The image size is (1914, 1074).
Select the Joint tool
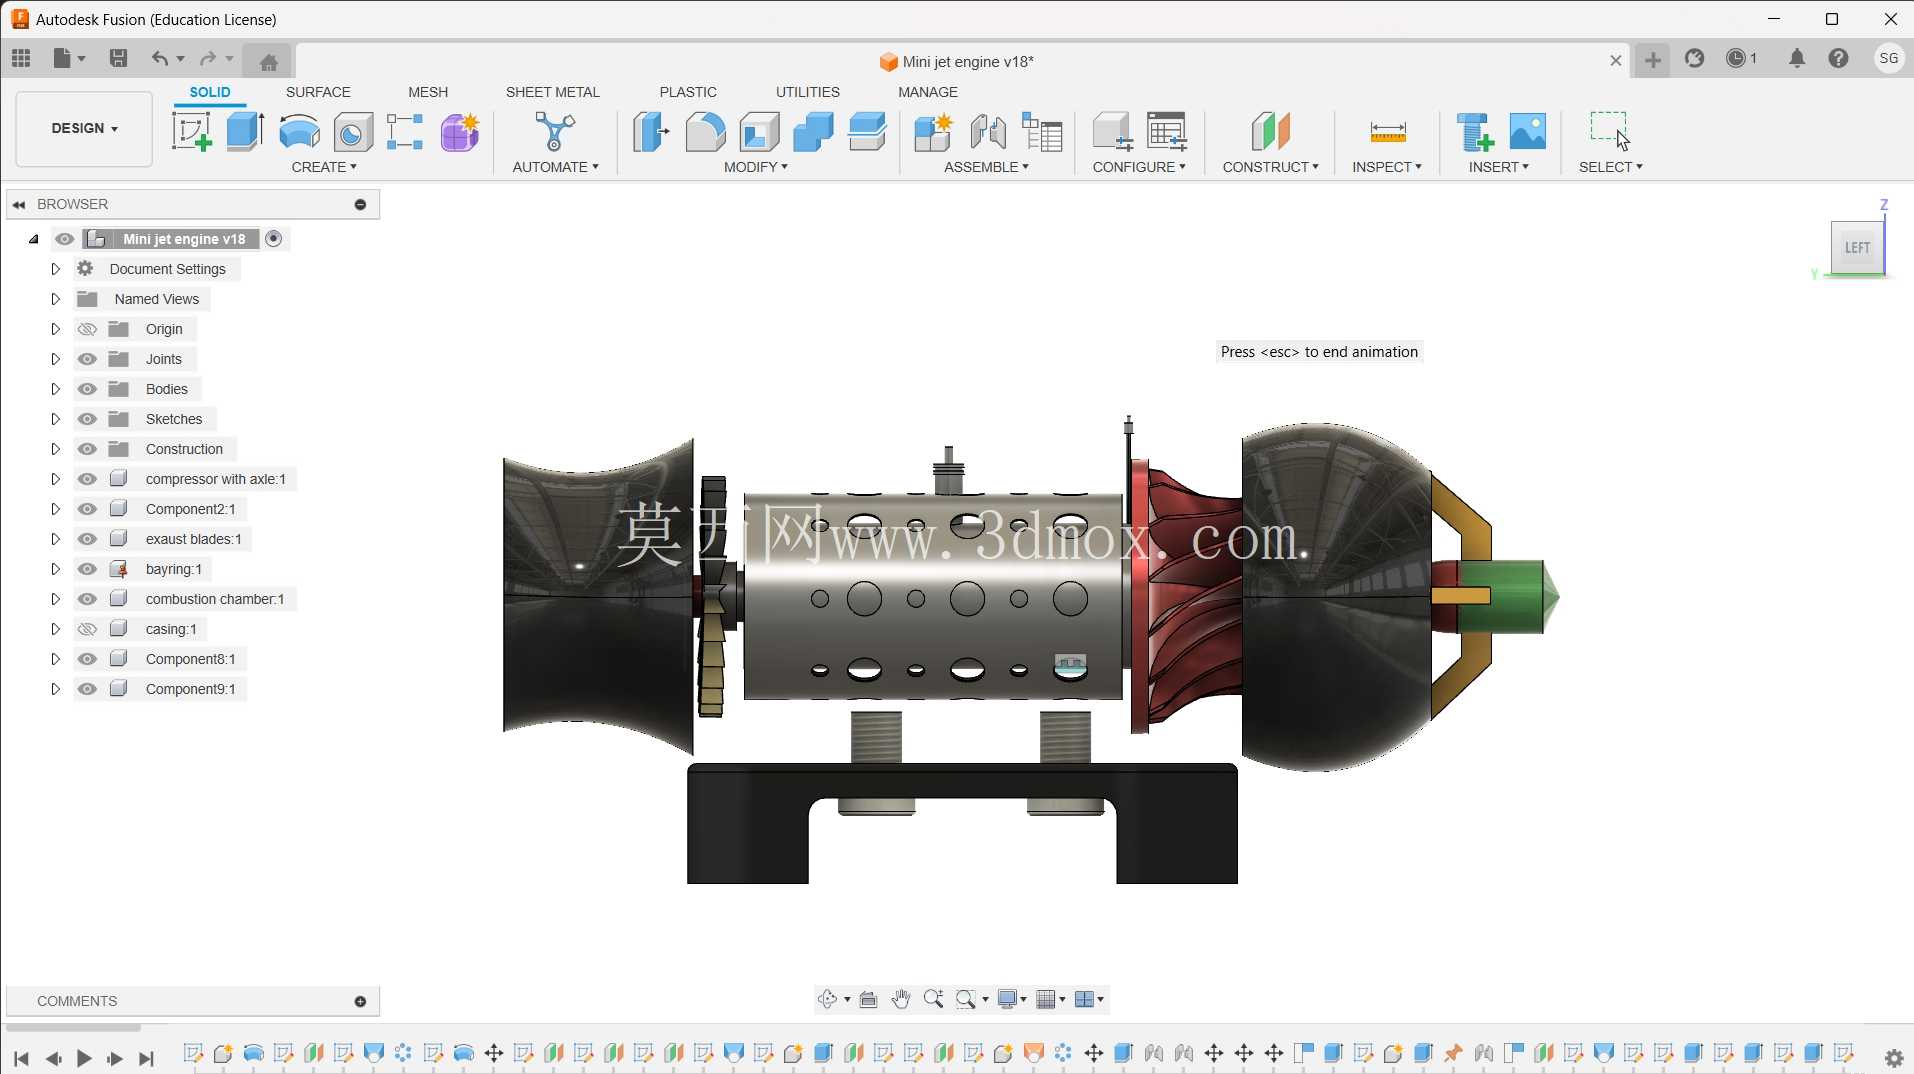[988, 131]
